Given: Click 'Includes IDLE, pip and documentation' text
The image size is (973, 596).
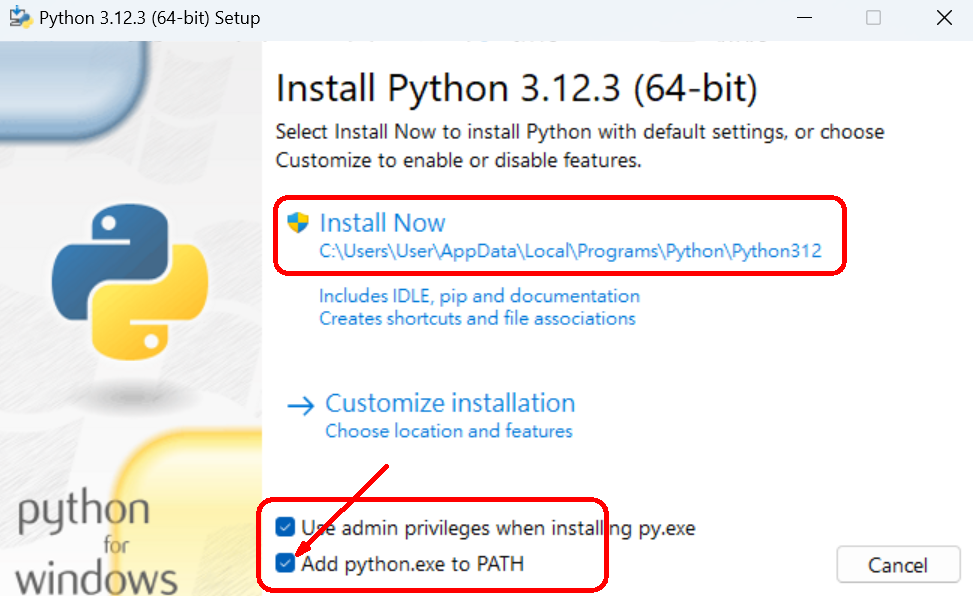Looking at the screenshot, I should tap(479, 296).
